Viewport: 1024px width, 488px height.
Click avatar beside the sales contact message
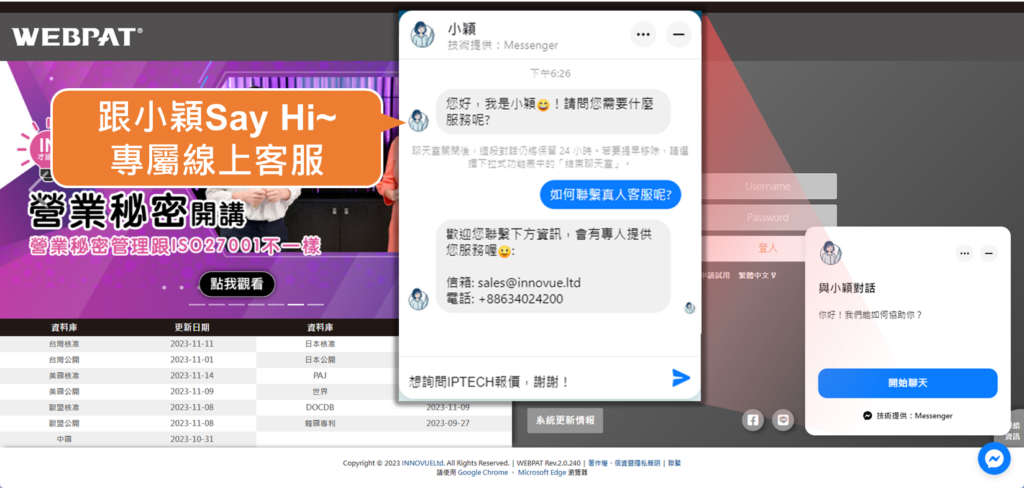pos(419,299)
